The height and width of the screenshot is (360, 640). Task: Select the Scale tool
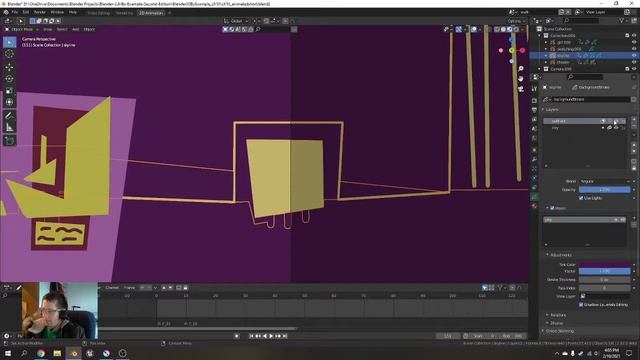pyautogui.click(x=9, y=91)
